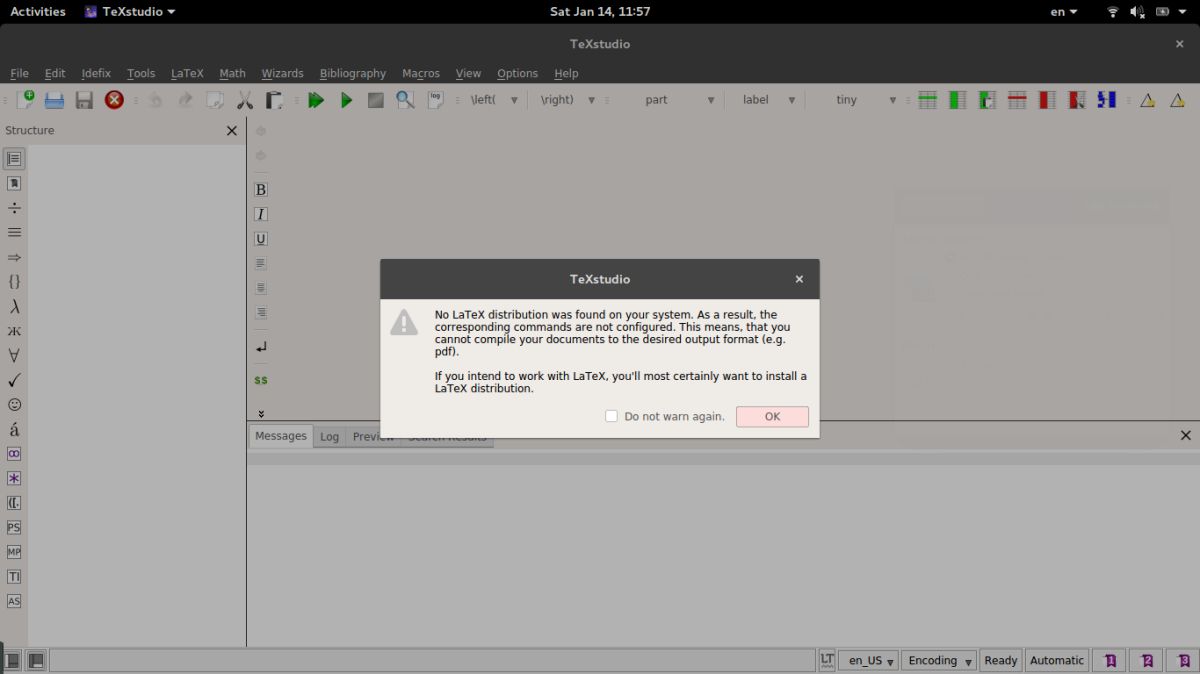Switch to the Messages tab
The width and height of the screenshot is (1200, 674).
pos(280,436)
